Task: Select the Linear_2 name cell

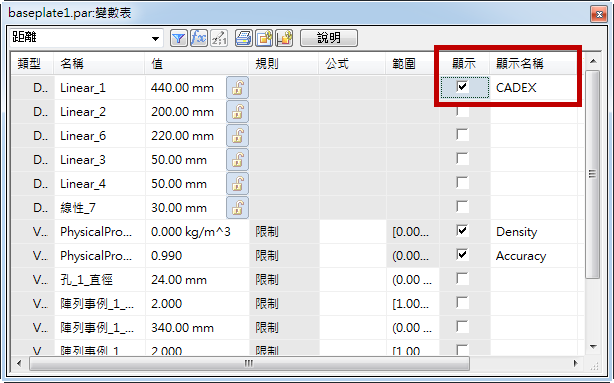Action: tap(99, 112)
